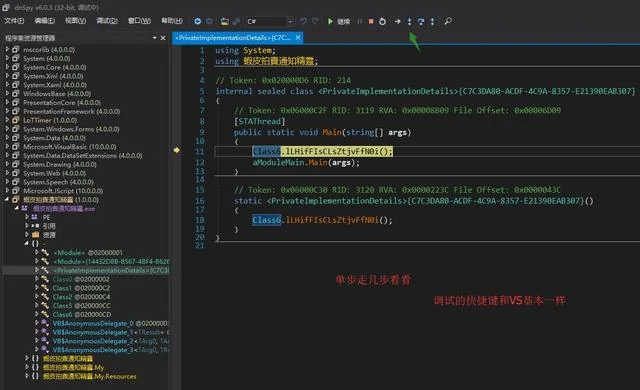Viewport: 640px width, 390px height.
Task: Select System.Data.DataSetExtensions (4.0.0.0) assembly
Action: tap(82, 155)
